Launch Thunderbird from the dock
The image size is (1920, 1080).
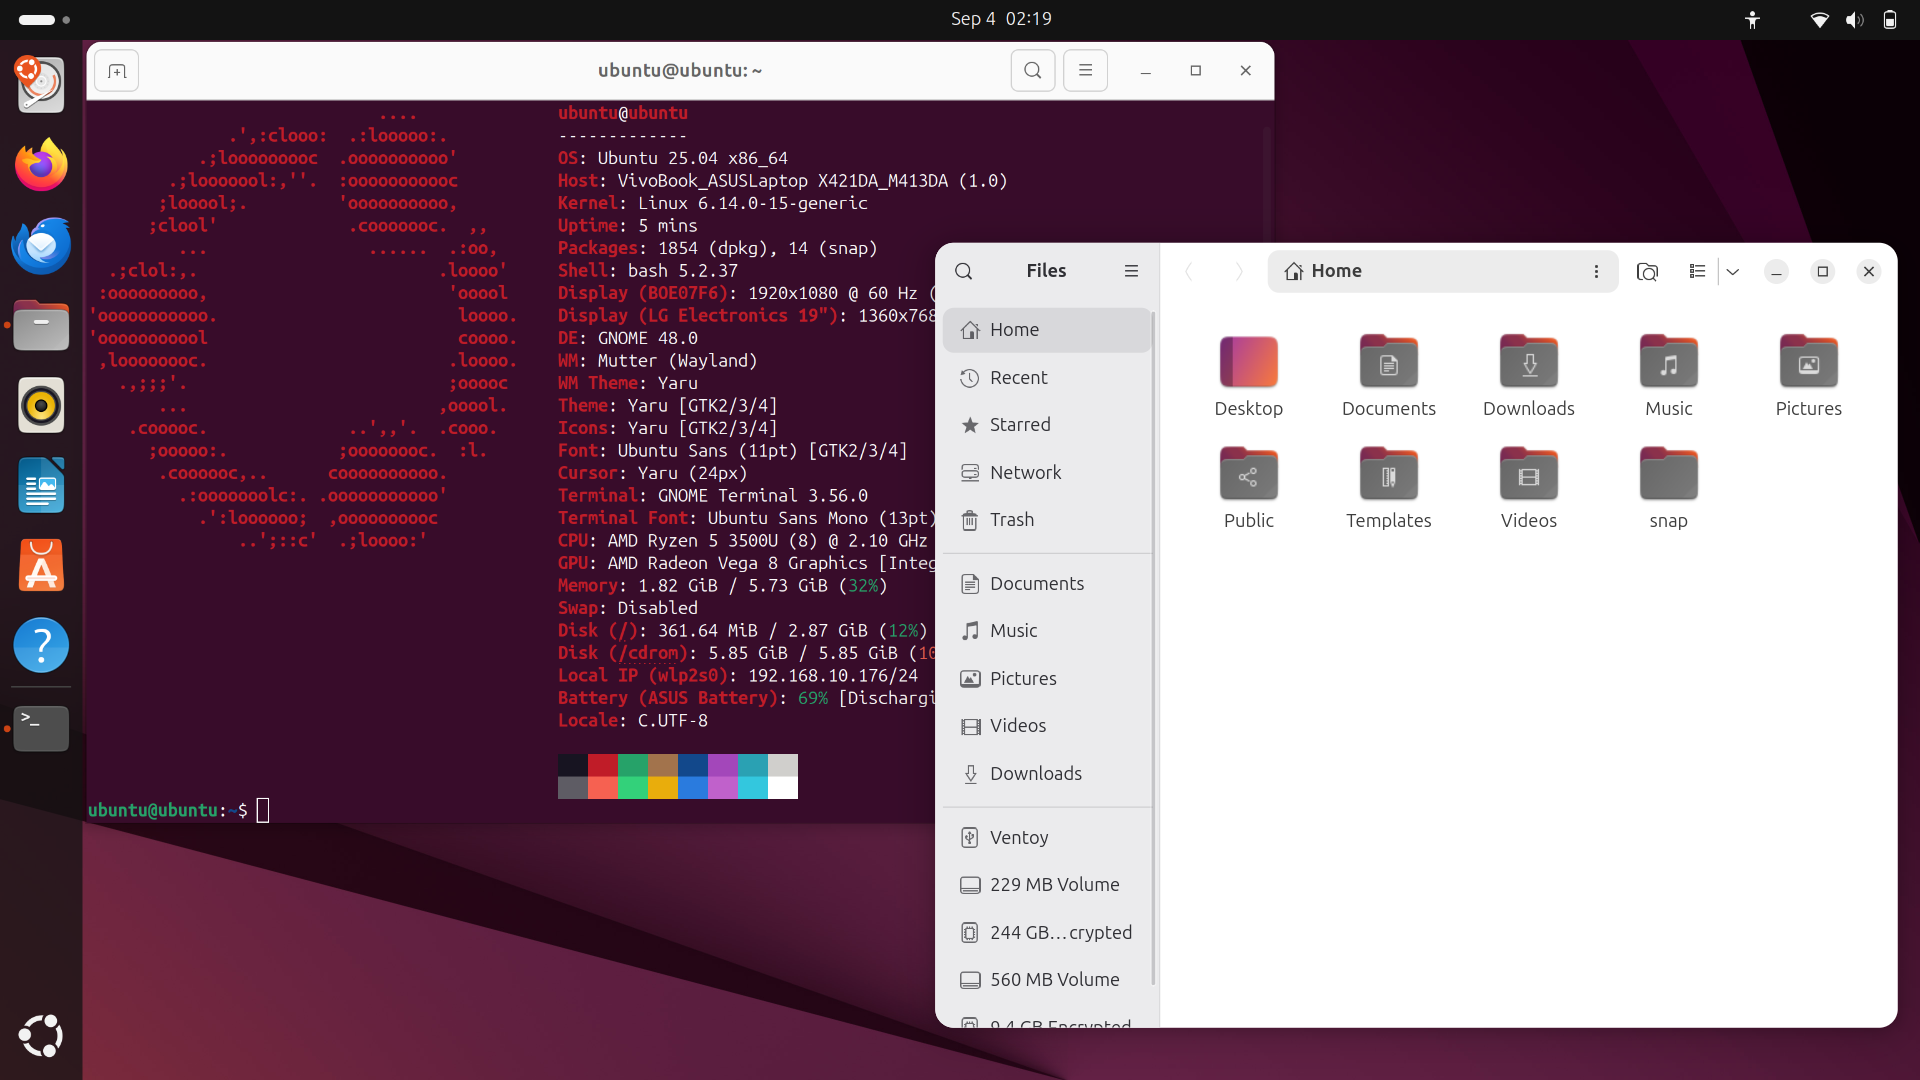tap(41, 245)
